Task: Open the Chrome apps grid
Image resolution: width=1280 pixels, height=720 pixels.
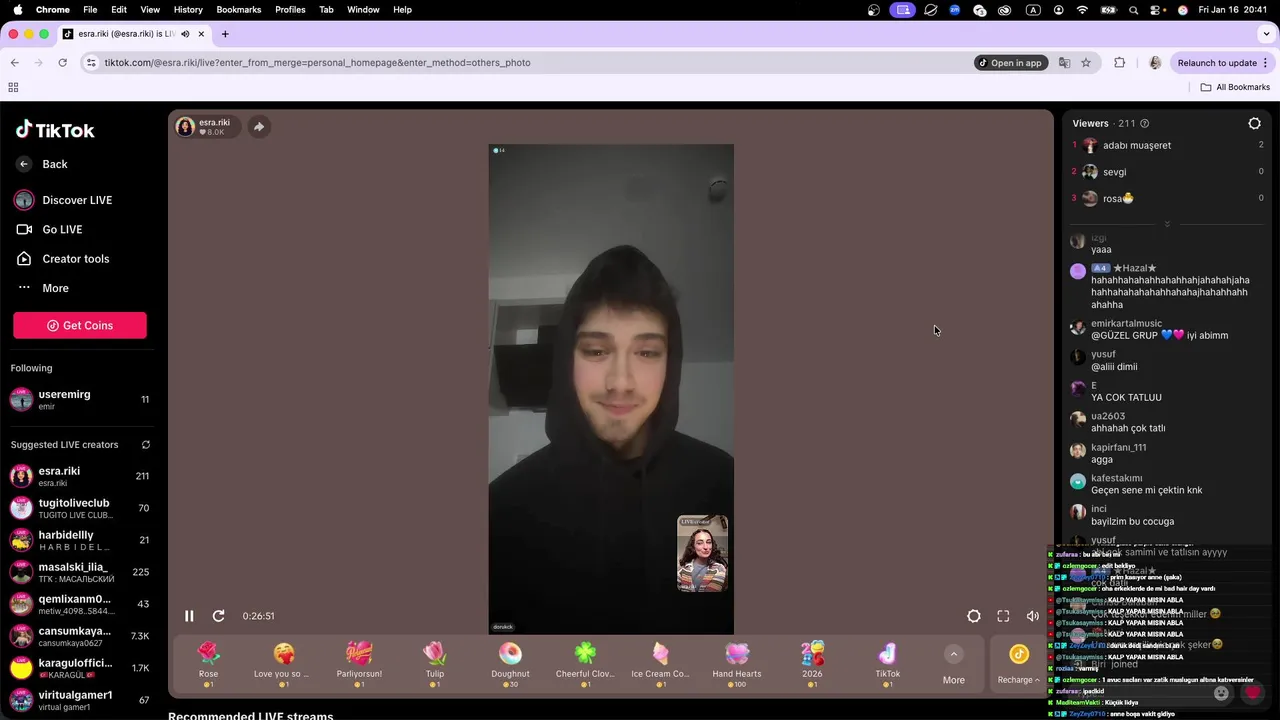Action: 13,87
